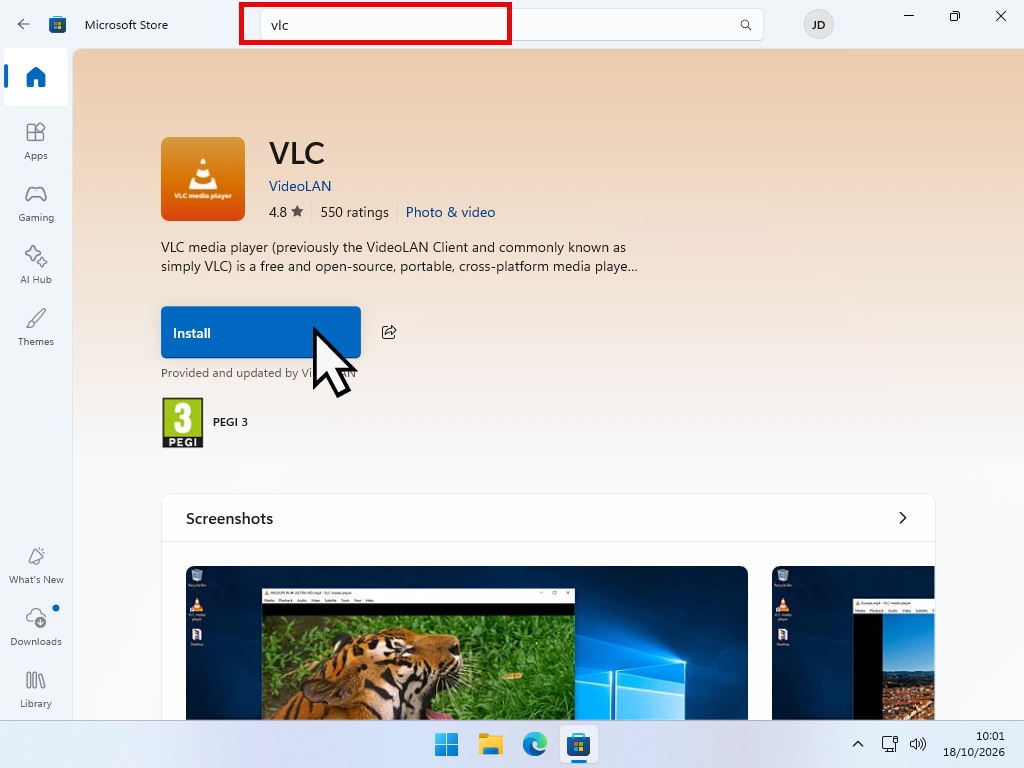Click the search magnifier icon
Image resolution: width=1024 pixels, height=768 pixels.
(745, 25)
